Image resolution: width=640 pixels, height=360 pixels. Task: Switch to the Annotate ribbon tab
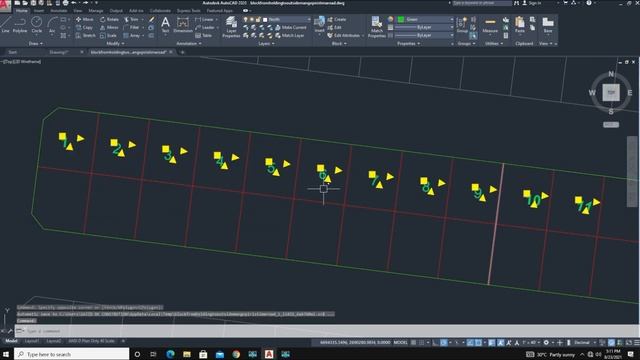[59, 11]
